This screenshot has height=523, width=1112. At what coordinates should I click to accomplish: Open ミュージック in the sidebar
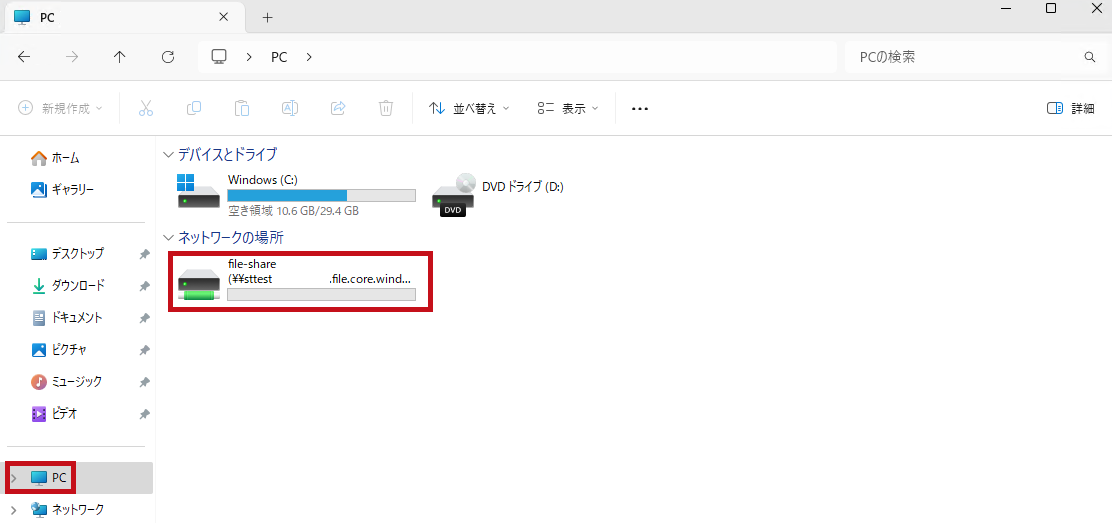[67, 381]
